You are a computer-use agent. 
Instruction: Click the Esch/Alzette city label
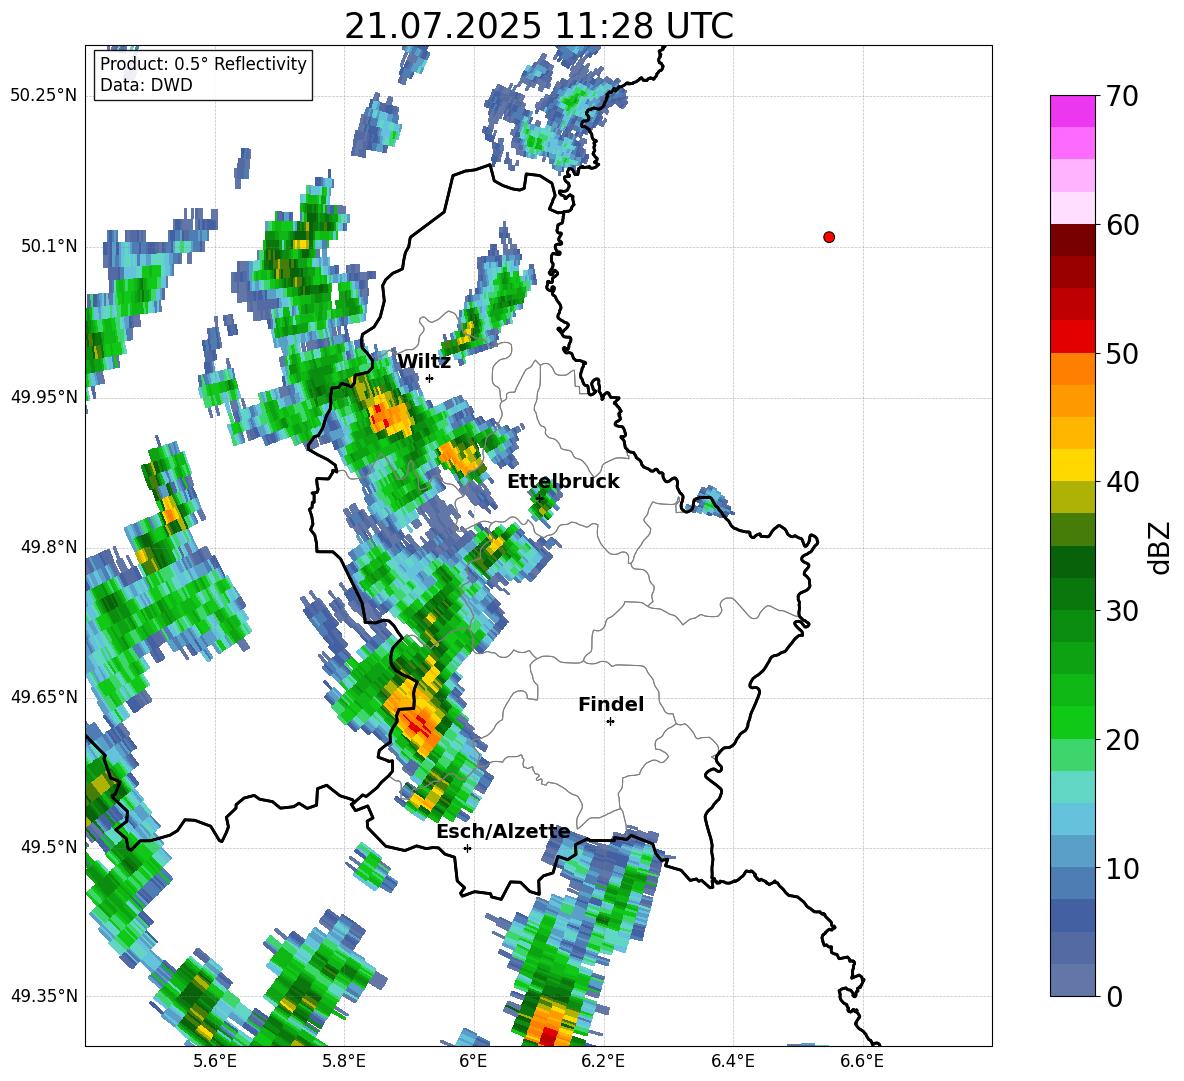[503, 832]
